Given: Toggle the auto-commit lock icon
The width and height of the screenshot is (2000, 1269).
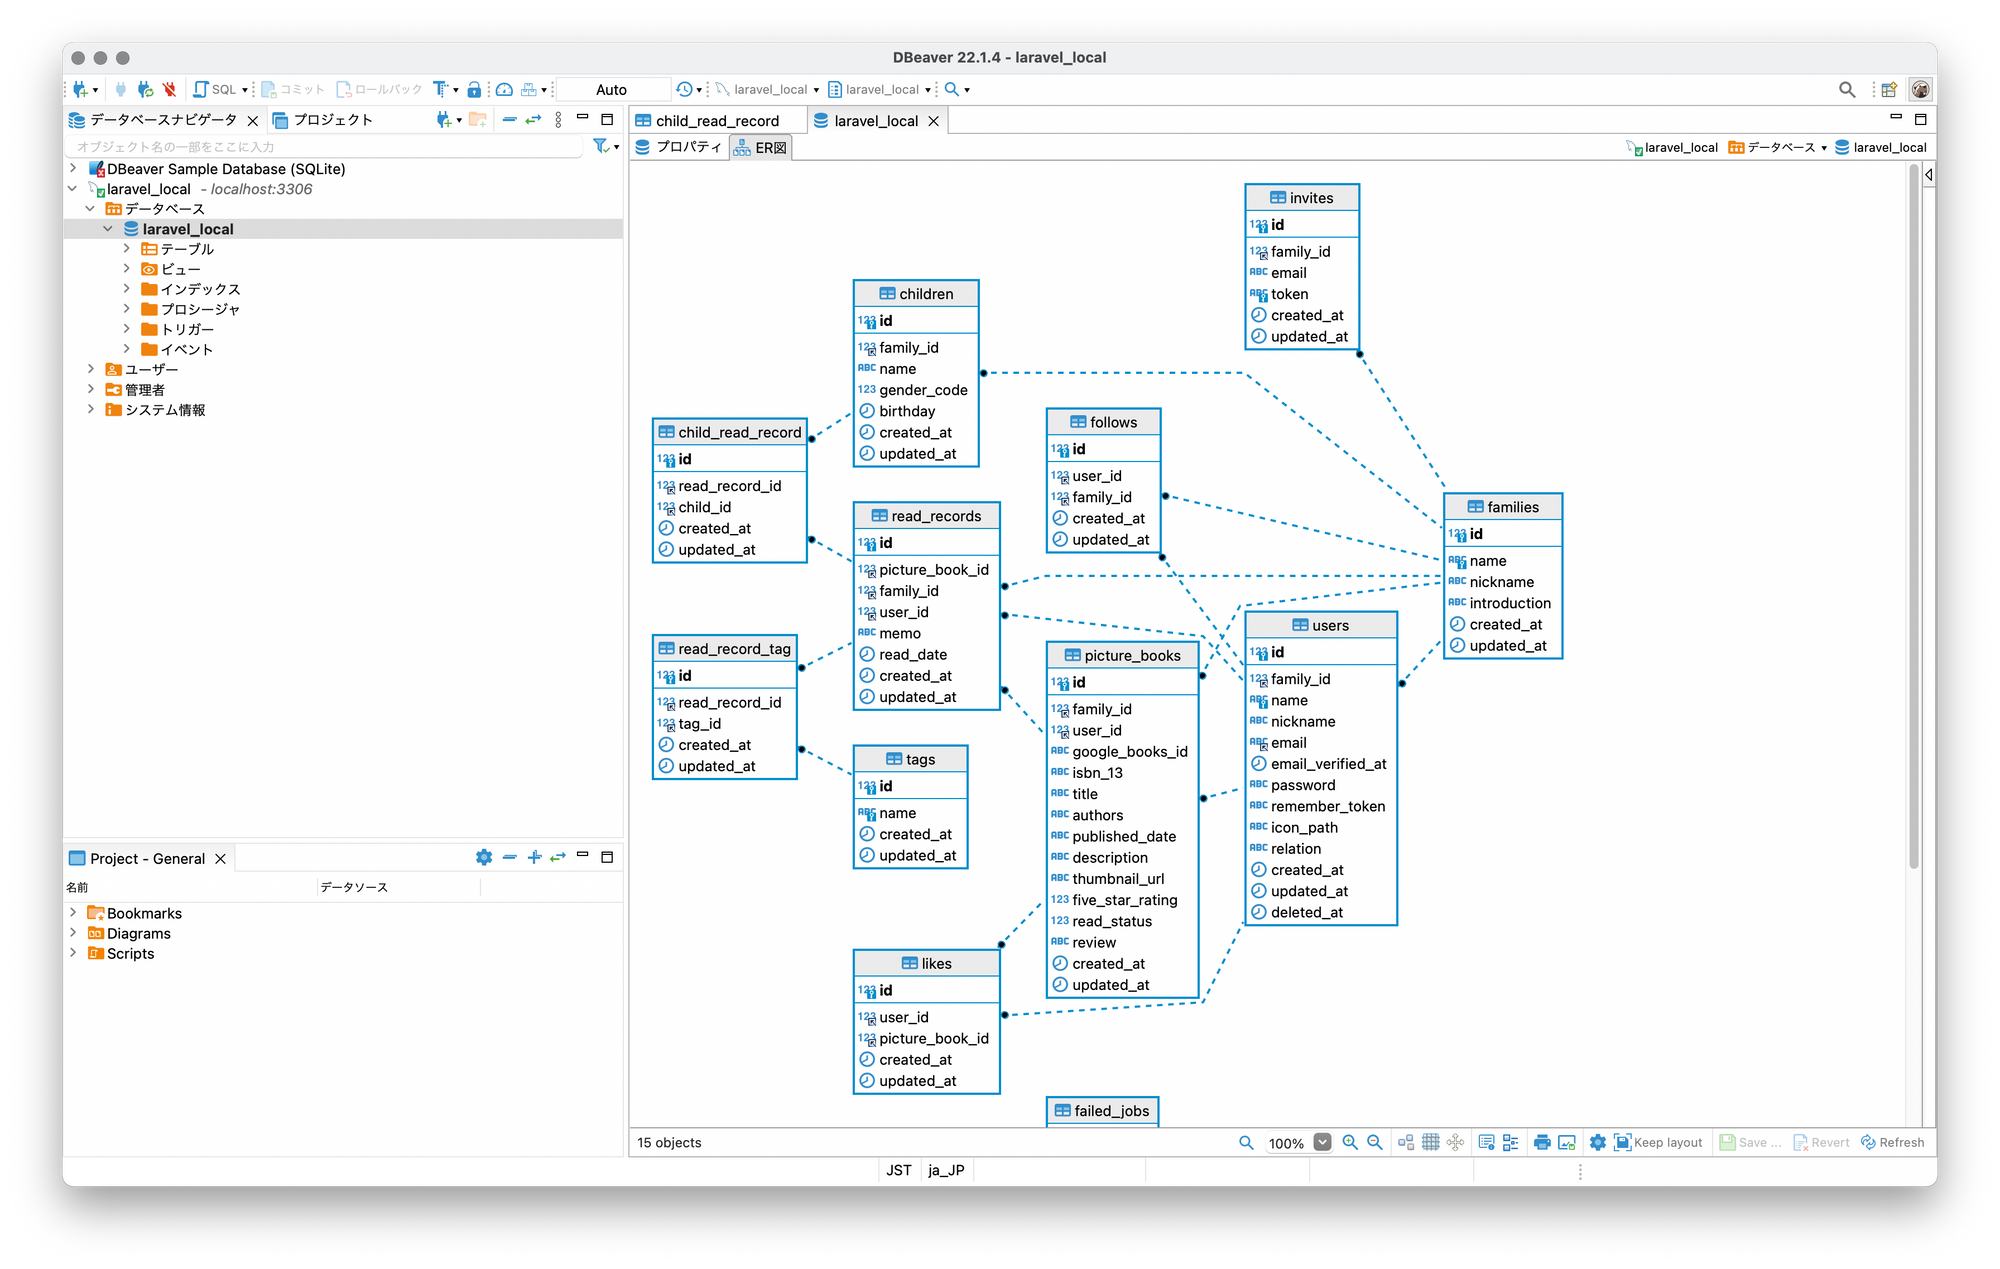Looking at the screenshot, I should tap(474, 89).
